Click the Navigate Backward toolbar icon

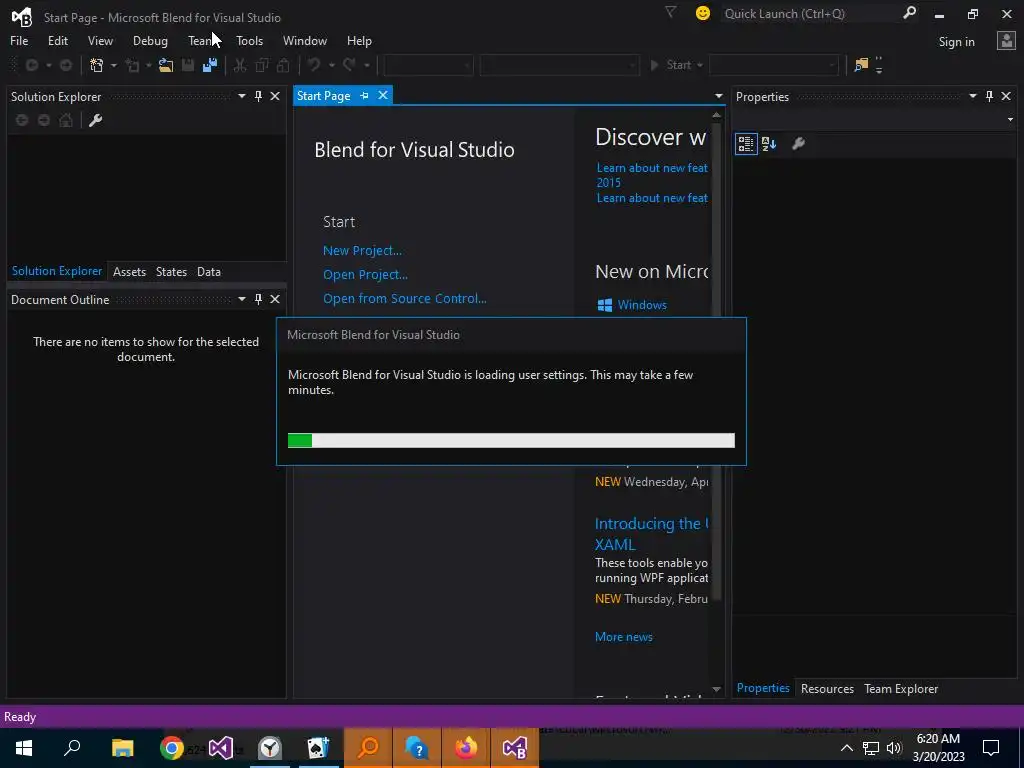[x=31, y=65]
